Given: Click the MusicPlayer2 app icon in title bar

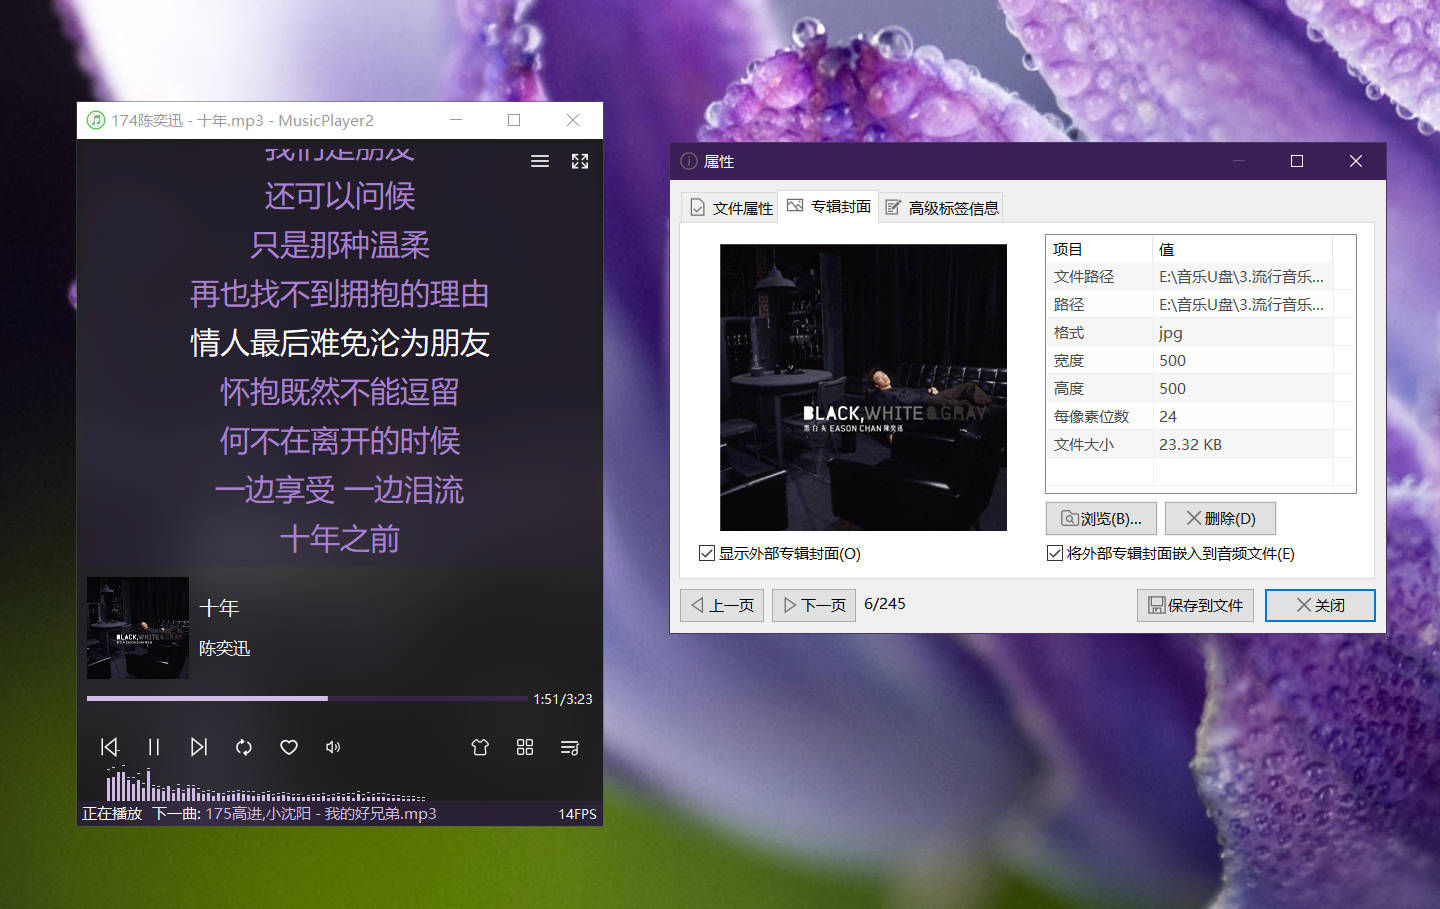Looking at the screenshot, I should point(96,120).
